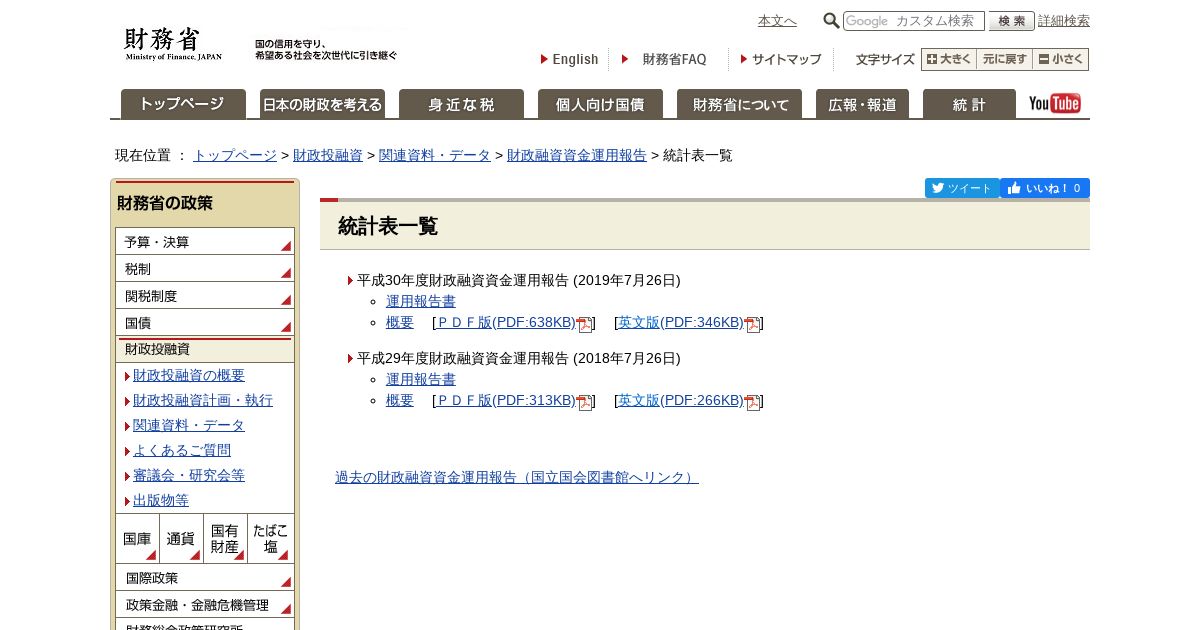This screenshot has height=630, width=1200.
Task: Go to トップページ navigation tab
Action: [183, 104]
